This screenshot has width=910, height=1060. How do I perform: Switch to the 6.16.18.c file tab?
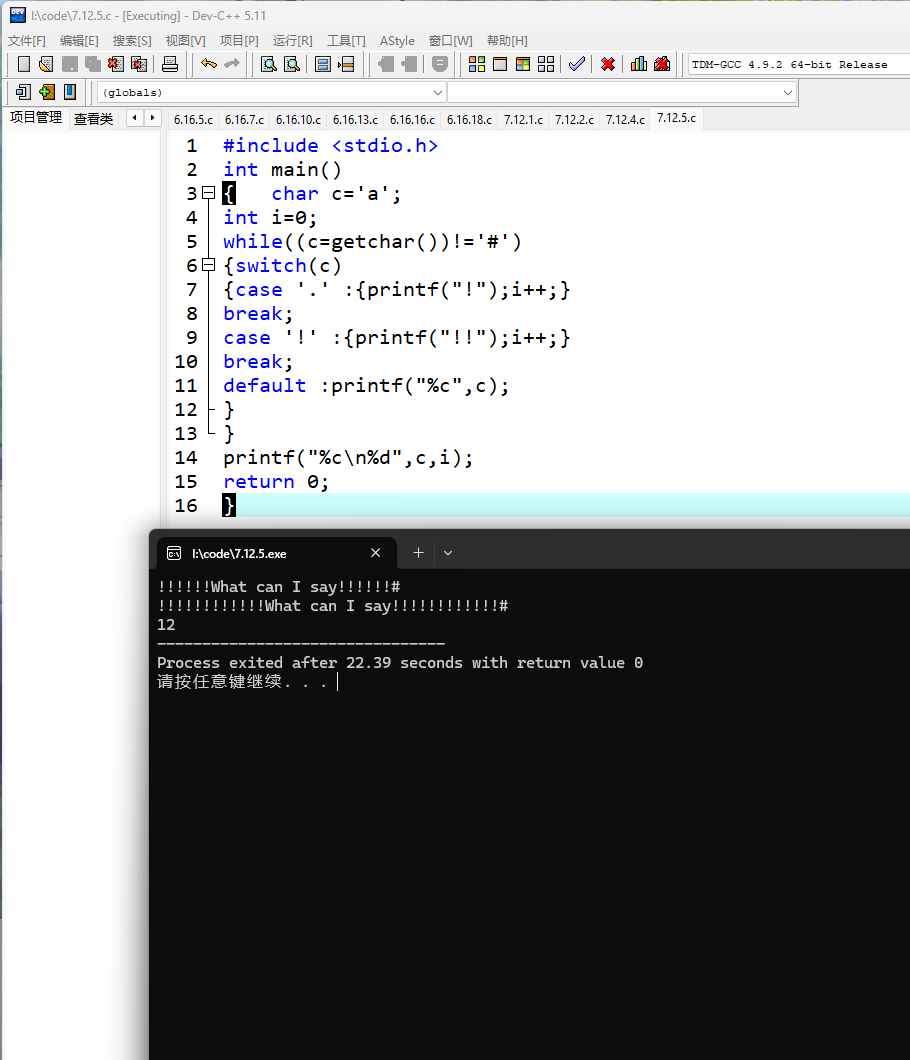(x=469, y=120)
